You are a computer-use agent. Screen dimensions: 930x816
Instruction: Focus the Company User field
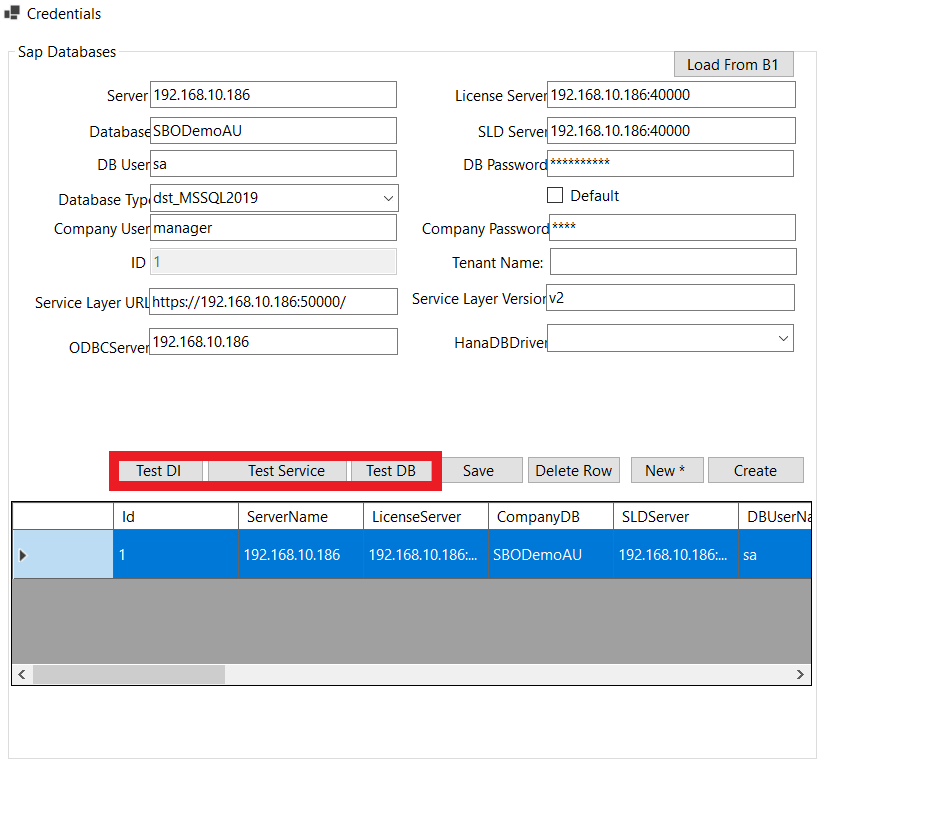273,228
